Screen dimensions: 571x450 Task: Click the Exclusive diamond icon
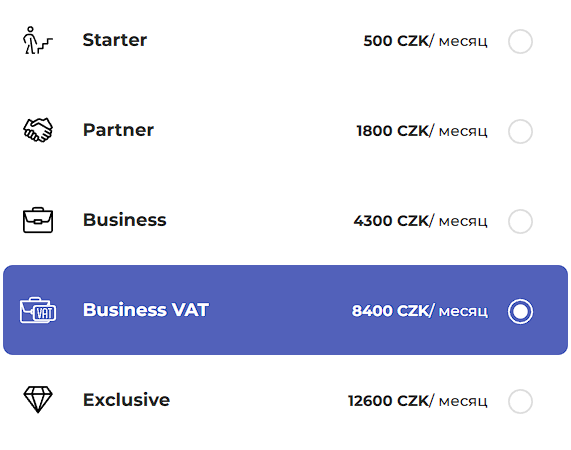coord(38,399)
